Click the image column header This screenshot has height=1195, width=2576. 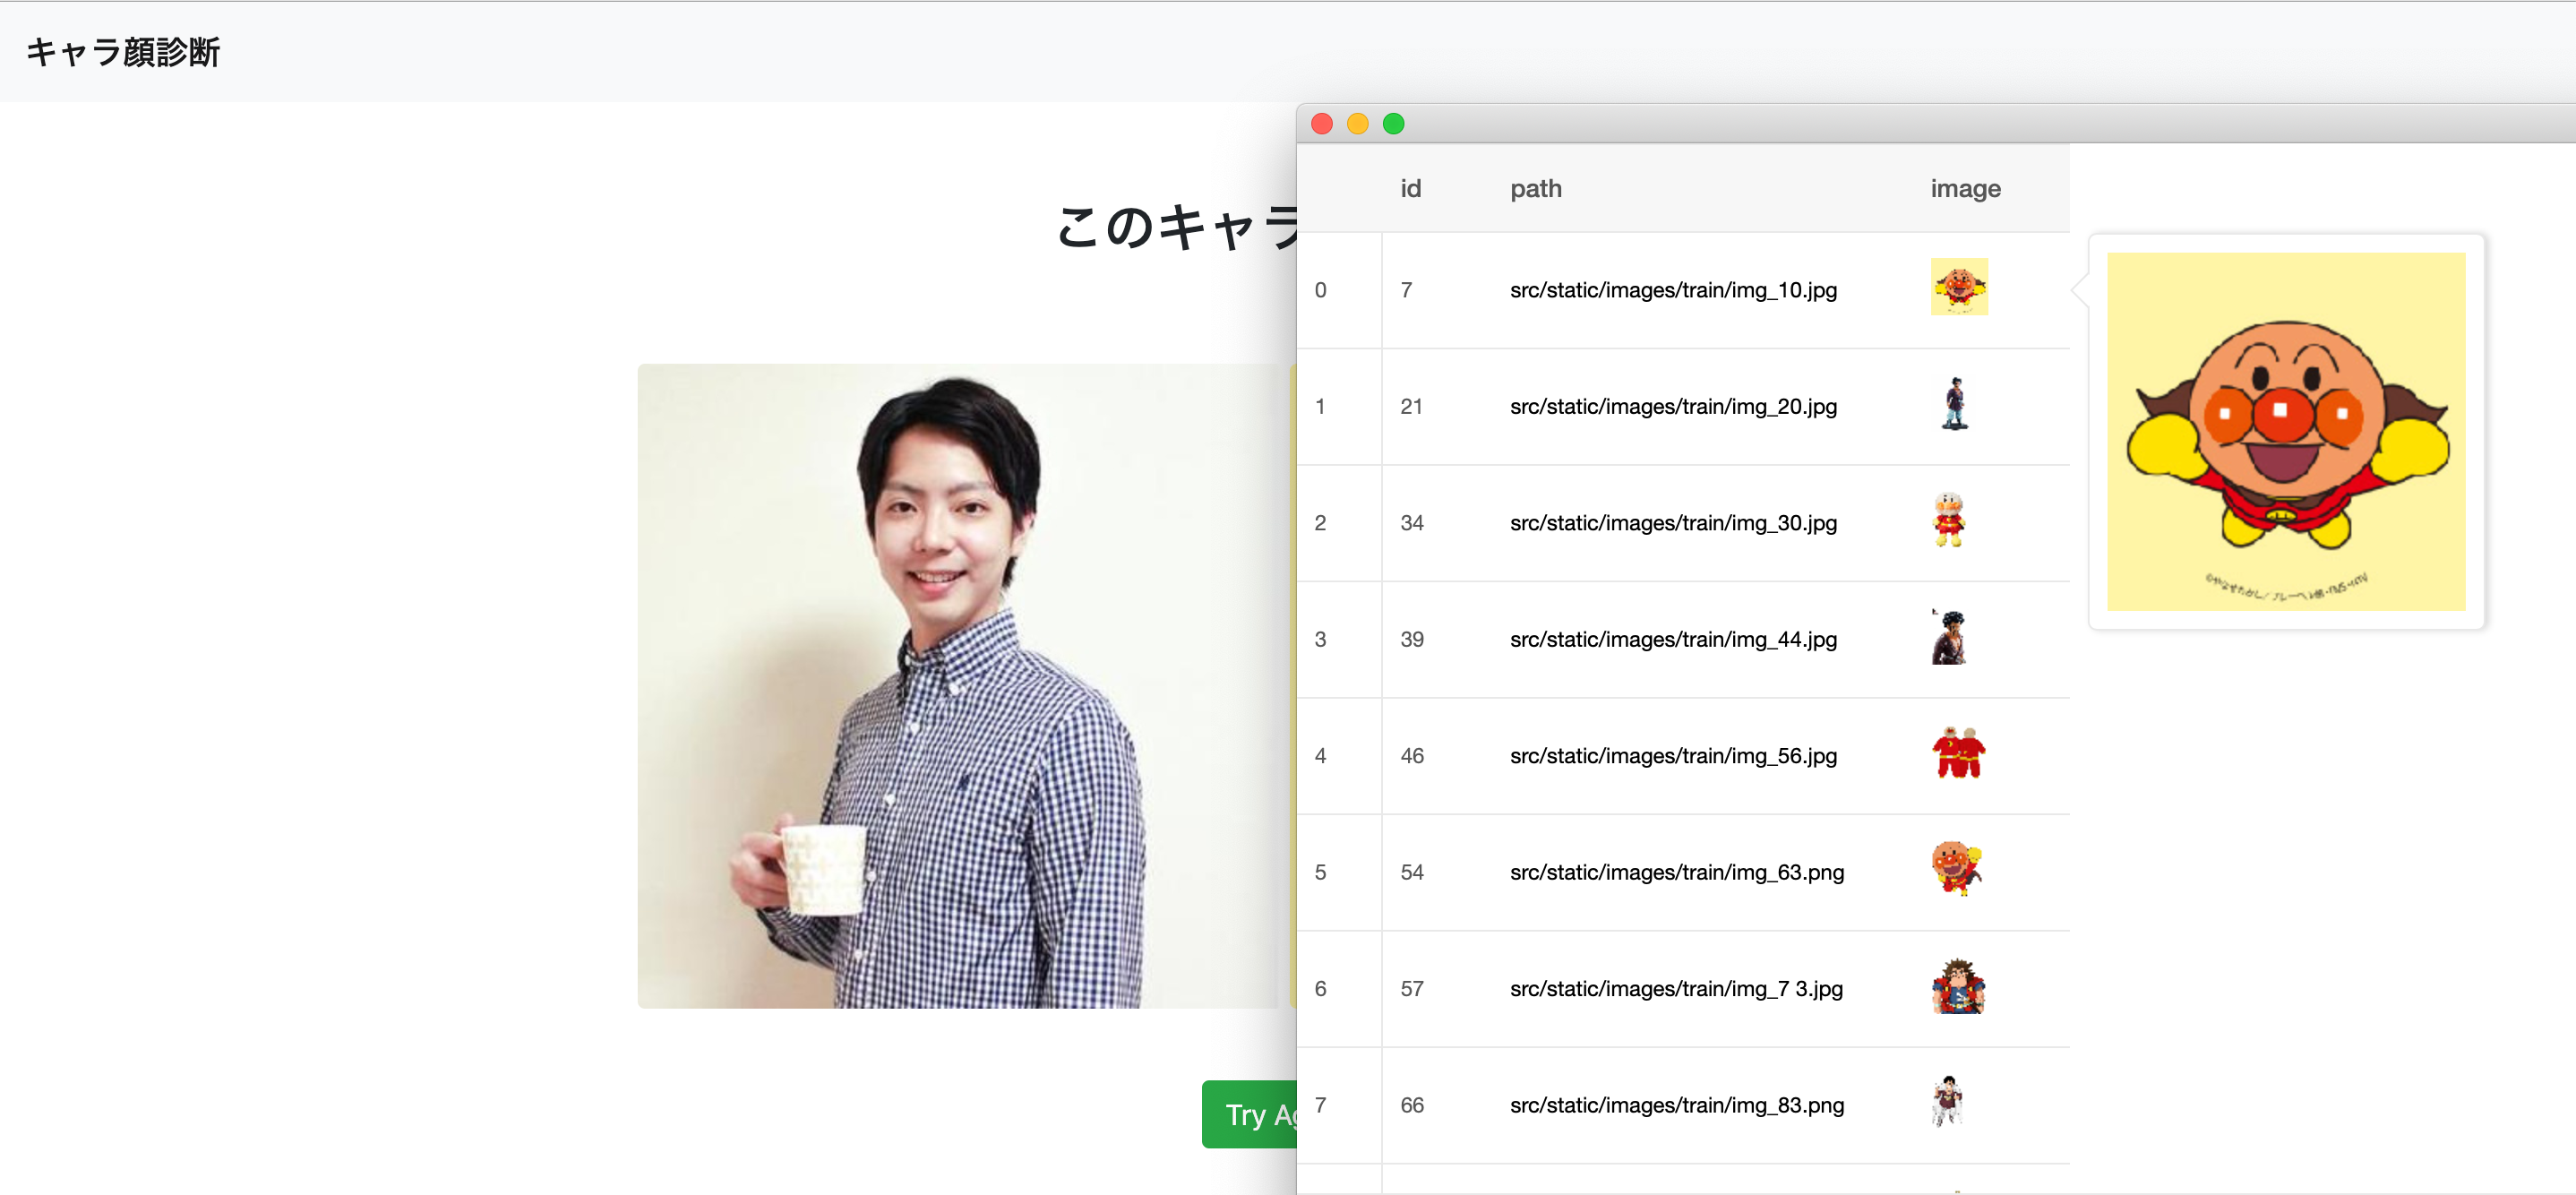click(x=1965, y=189)
